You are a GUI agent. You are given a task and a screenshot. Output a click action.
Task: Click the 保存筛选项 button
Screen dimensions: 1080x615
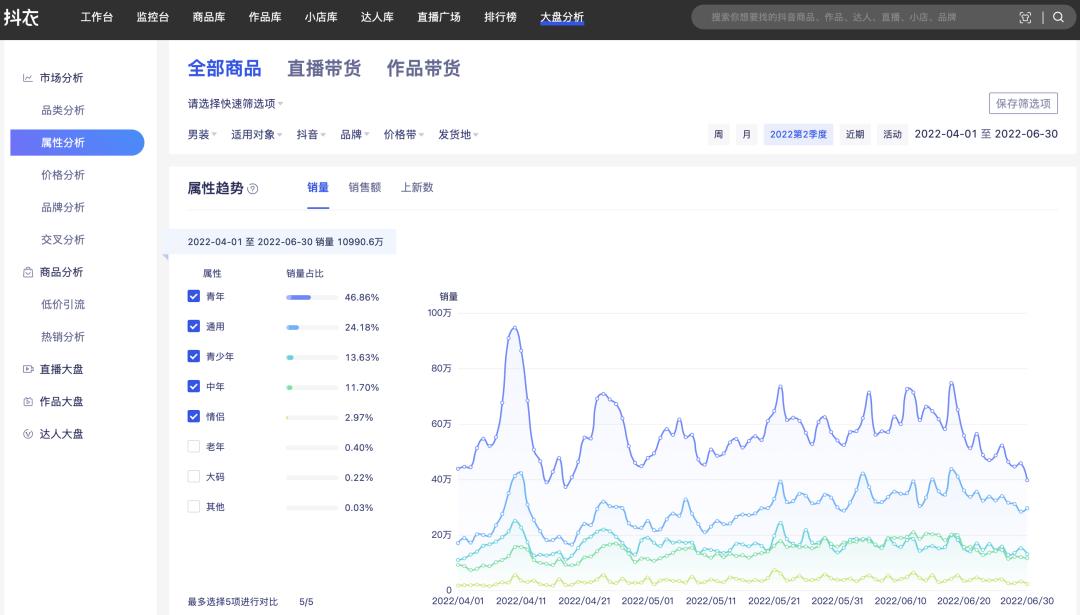[x=1023, y=104]
